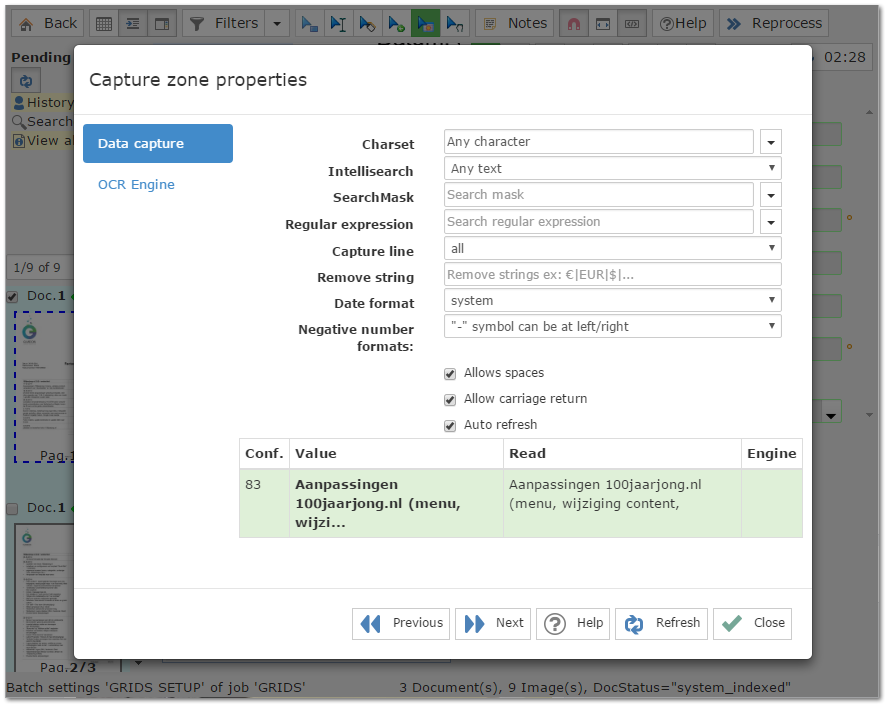
Task: Toggle the highlighted green pointer tool
Action: [x=425, y=24]
